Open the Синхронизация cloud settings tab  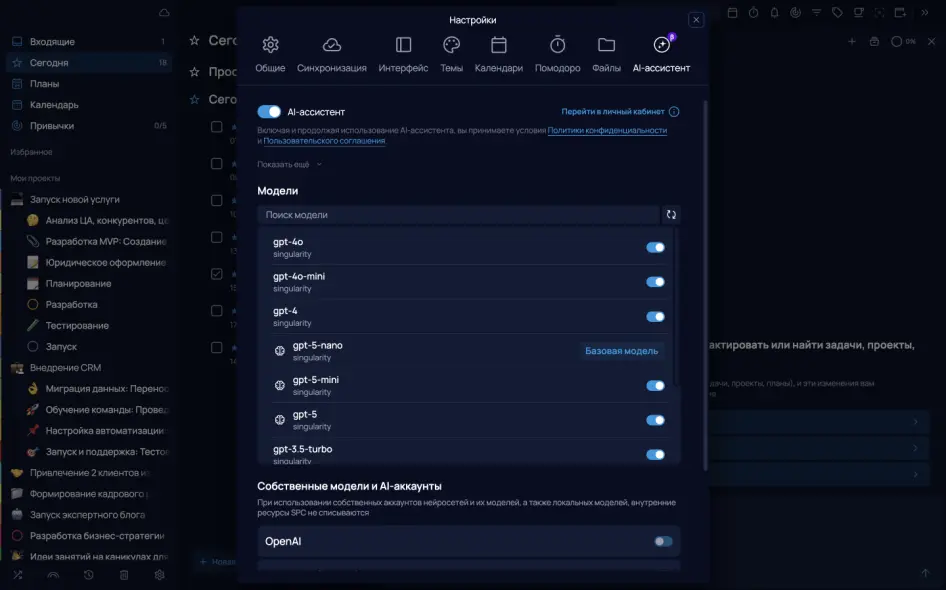[332, 54]
